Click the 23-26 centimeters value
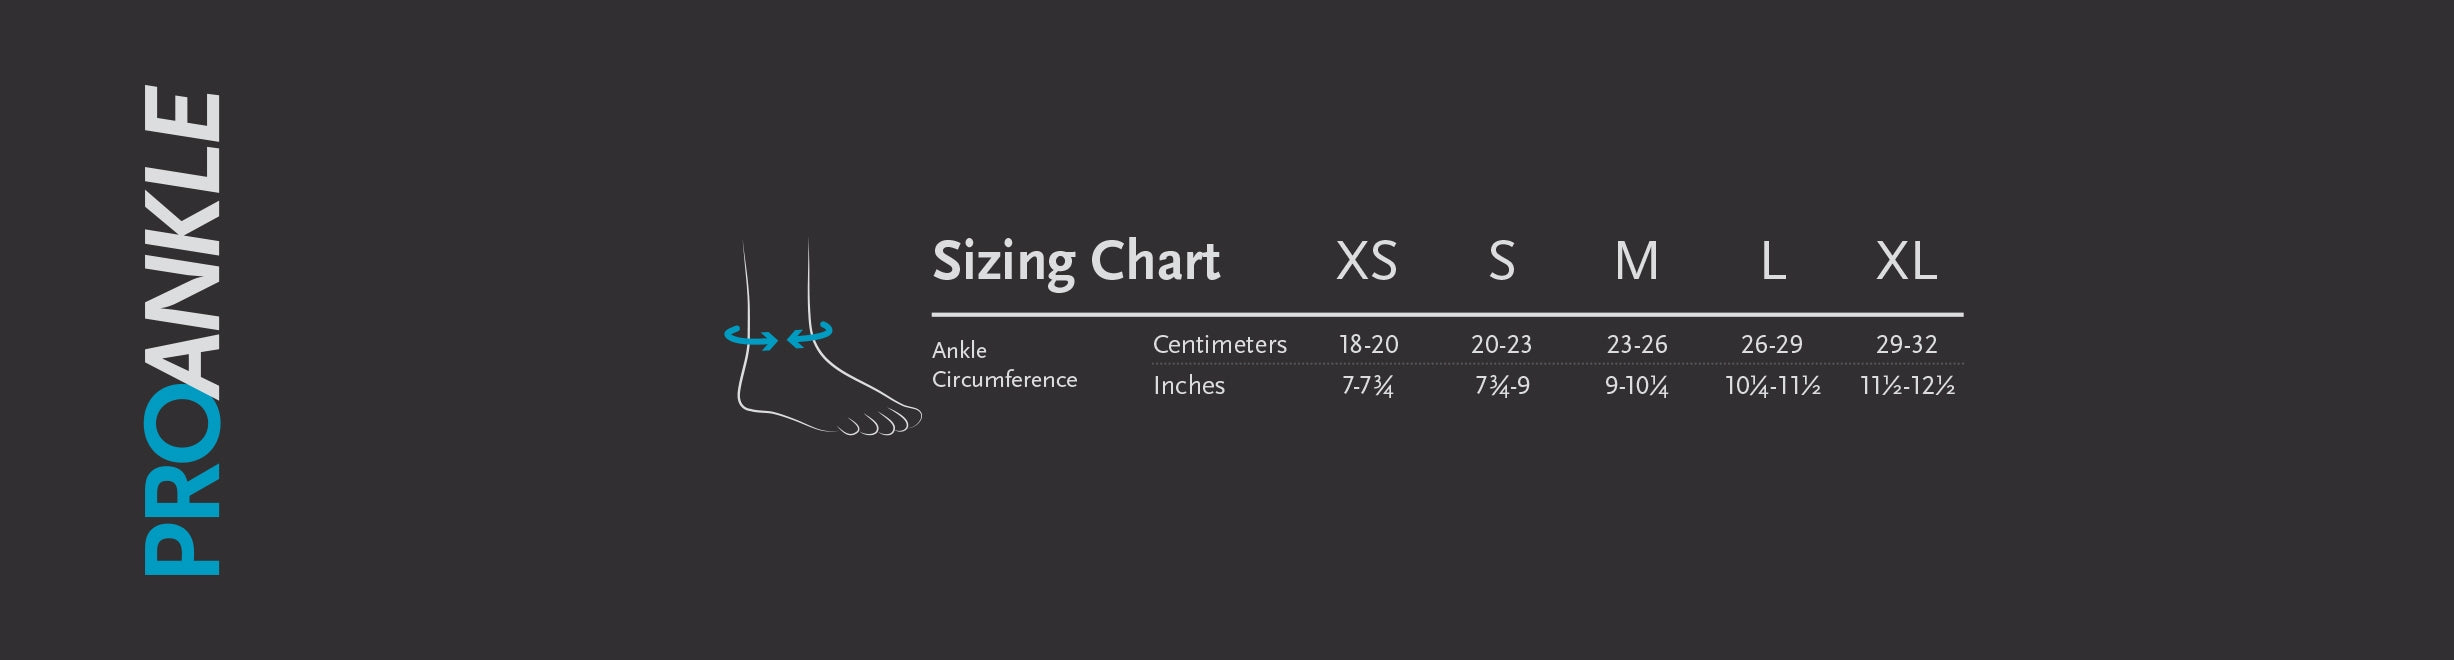 click(1637, 345)
